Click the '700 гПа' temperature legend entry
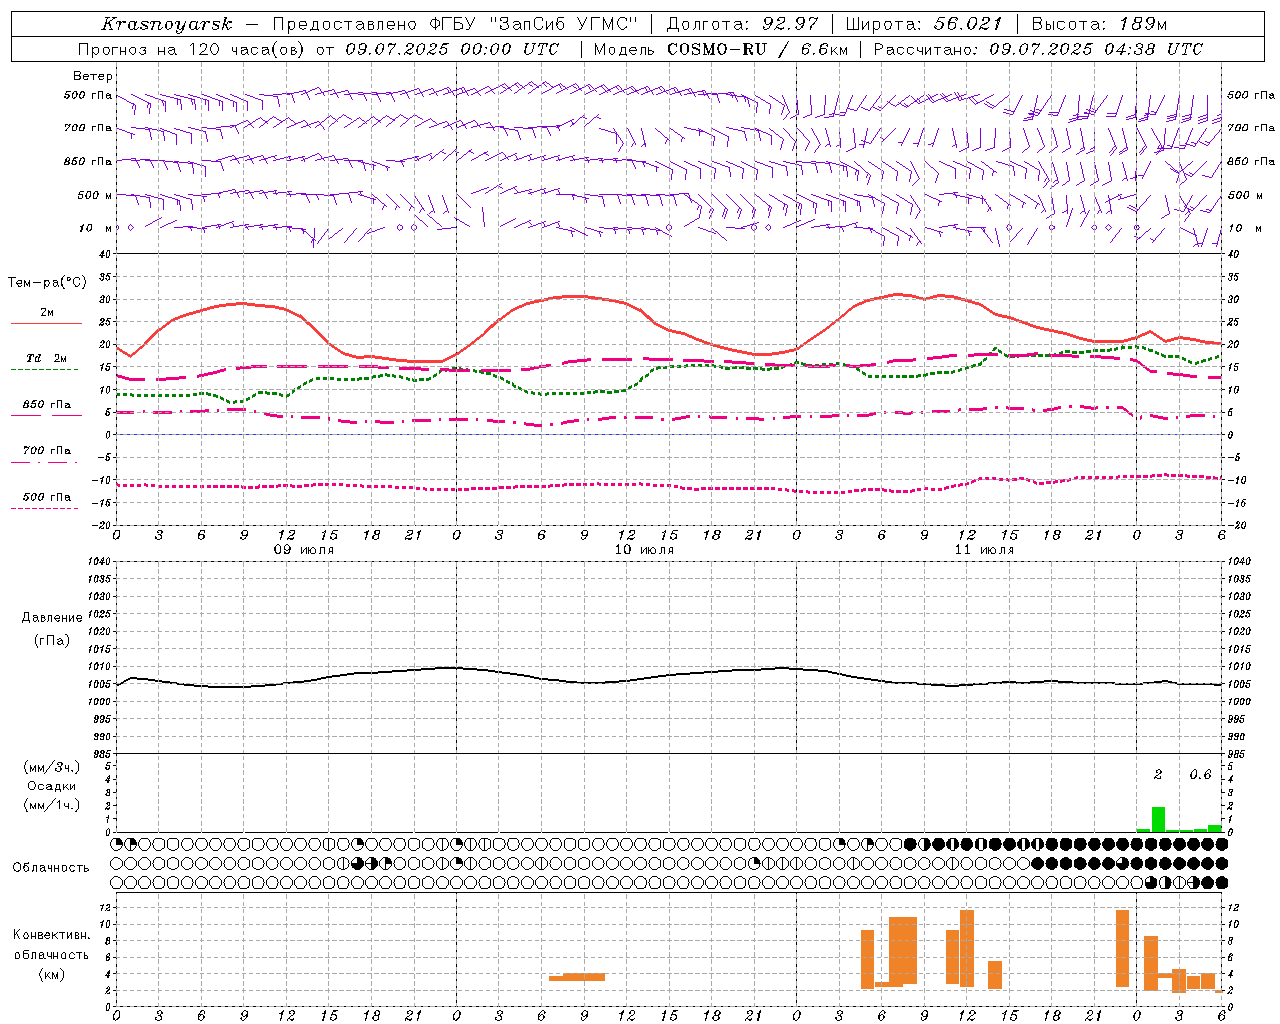 pyautogui.click(x=47, y=451)
